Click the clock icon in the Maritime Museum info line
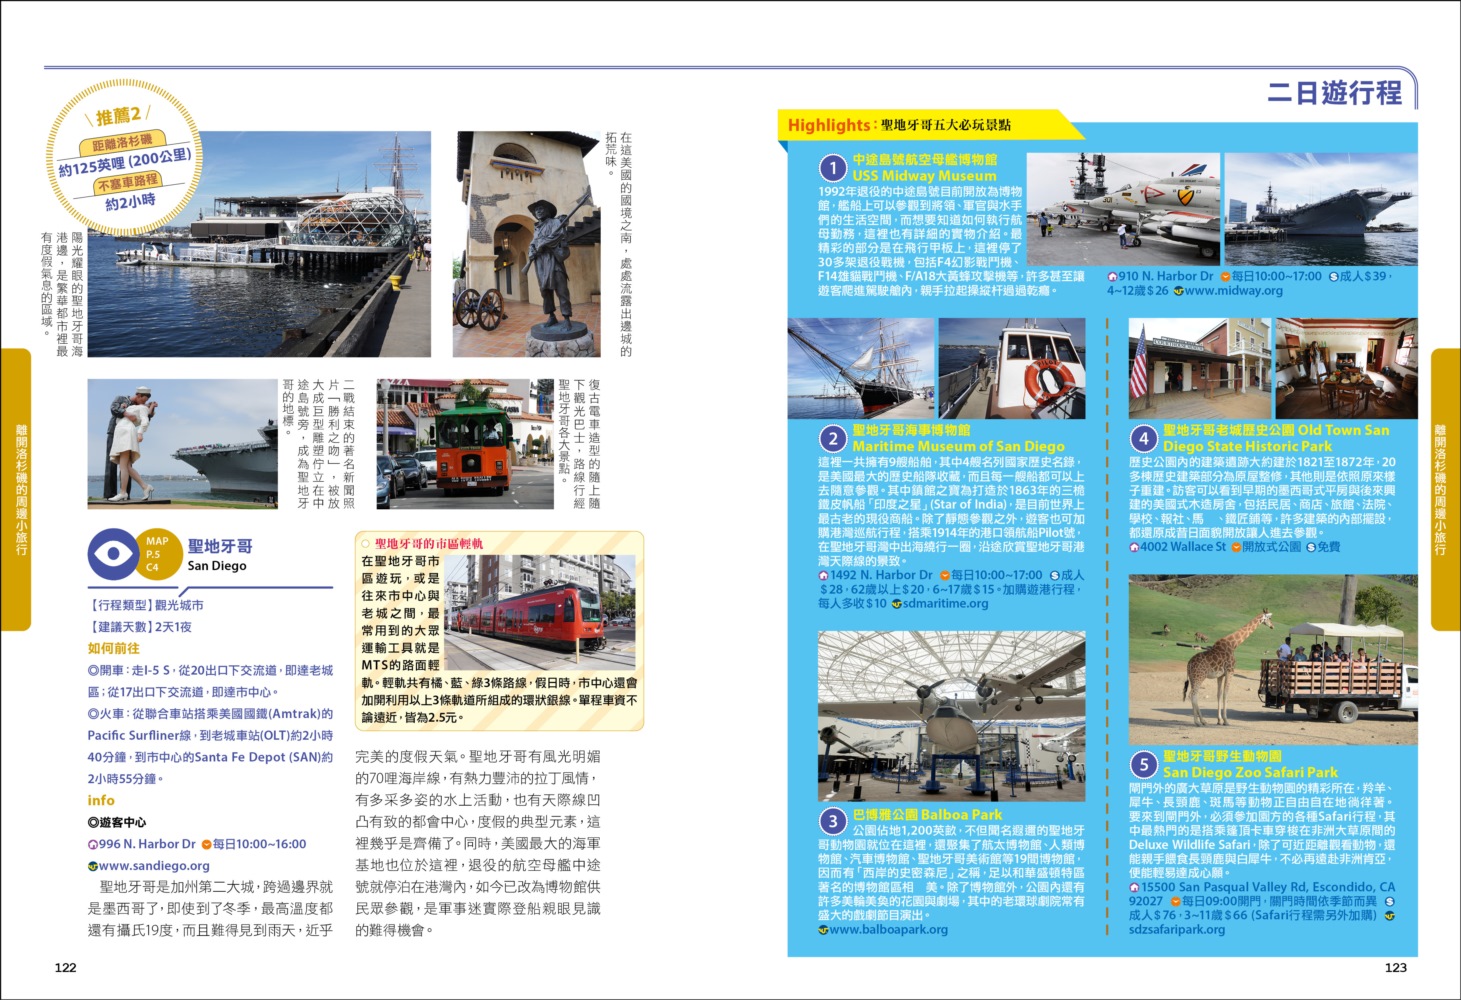 944,576
